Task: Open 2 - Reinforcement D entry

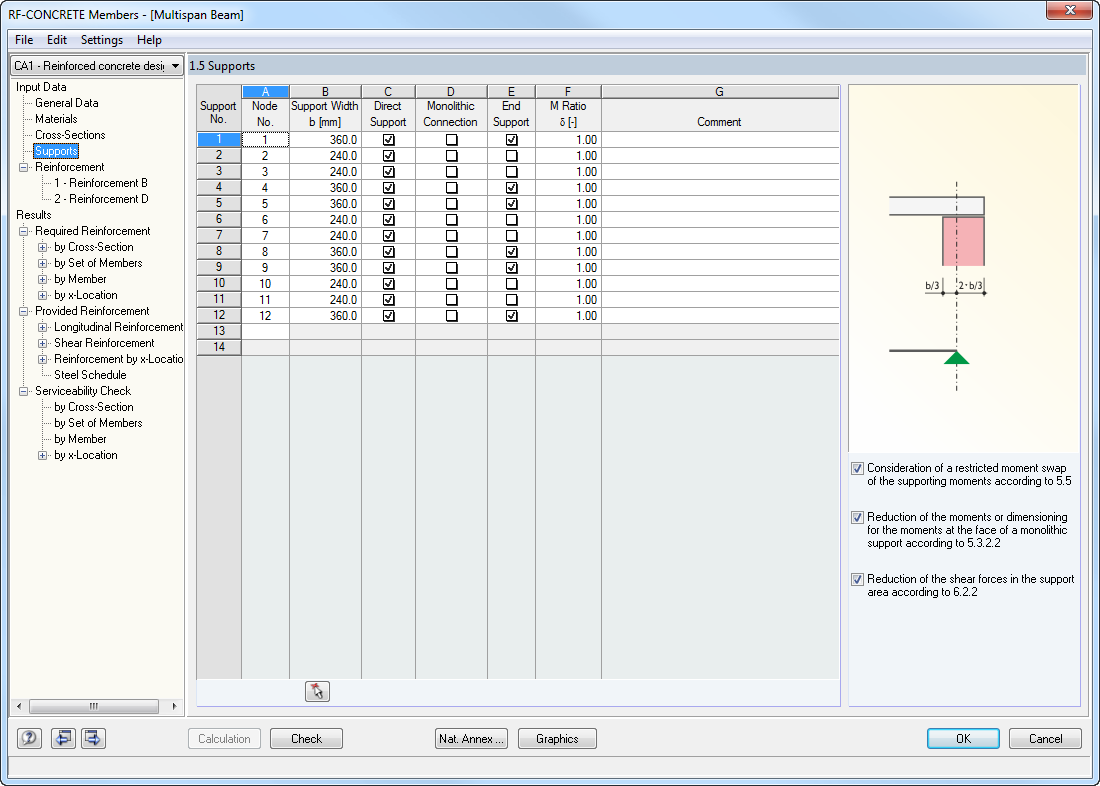Action: 102,199
